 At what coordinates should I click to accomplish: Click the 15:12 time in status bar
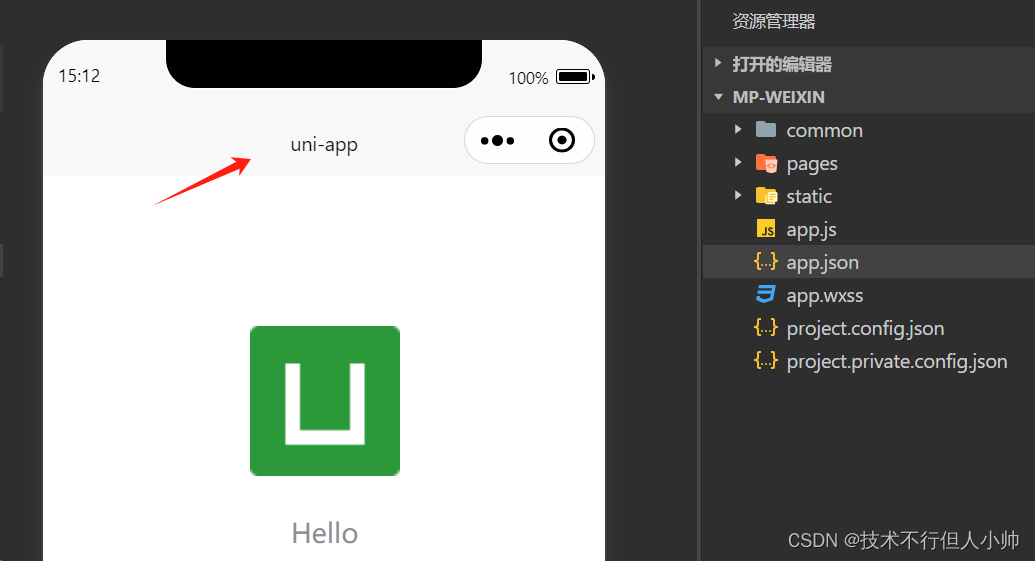[x=79, y=76]
